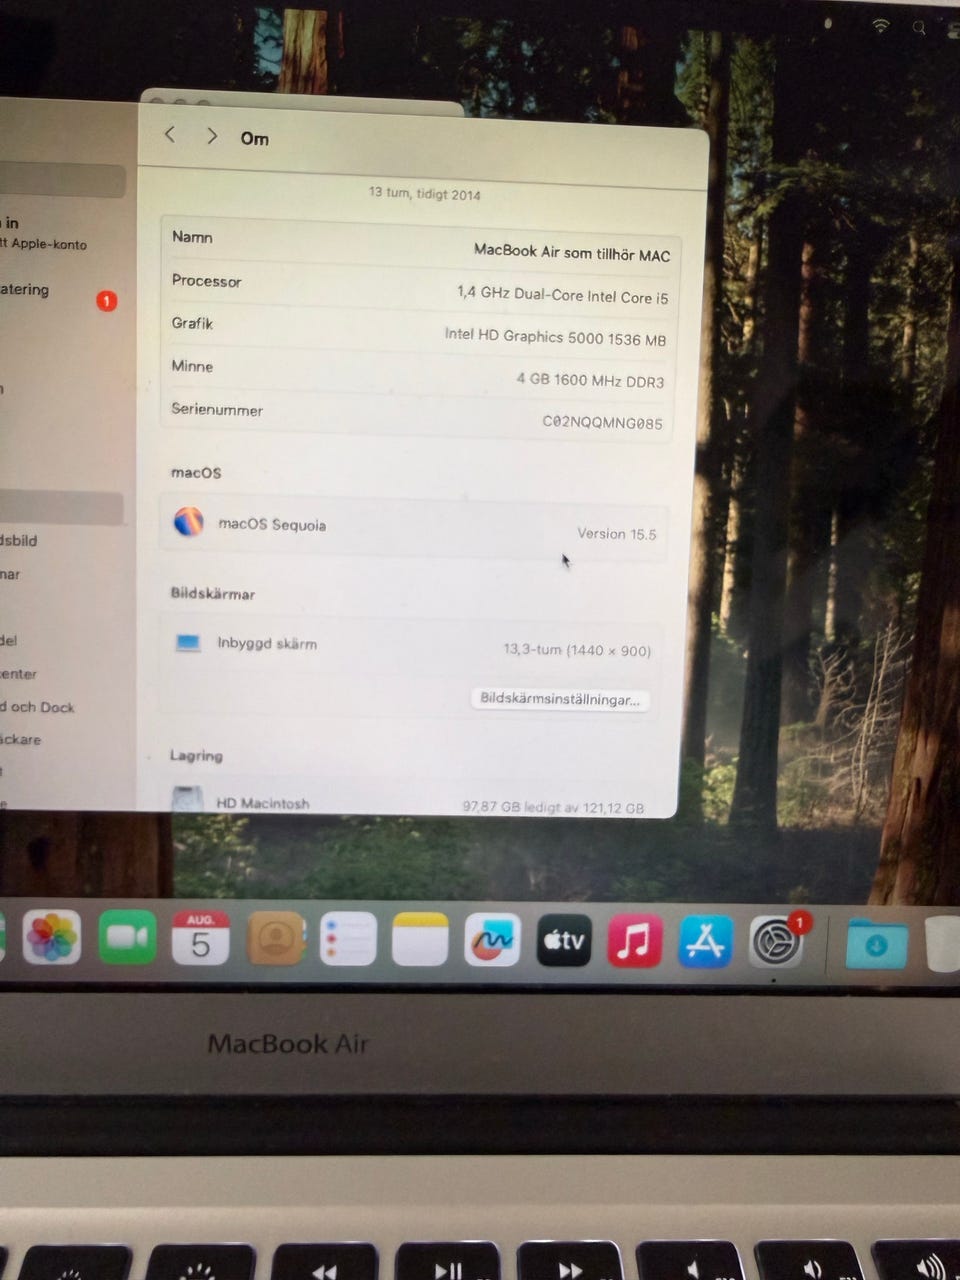Viewport: 960px width, 1280px height.
Task: Click 'Inbyggd skärm' label
Action: [267, 643]
